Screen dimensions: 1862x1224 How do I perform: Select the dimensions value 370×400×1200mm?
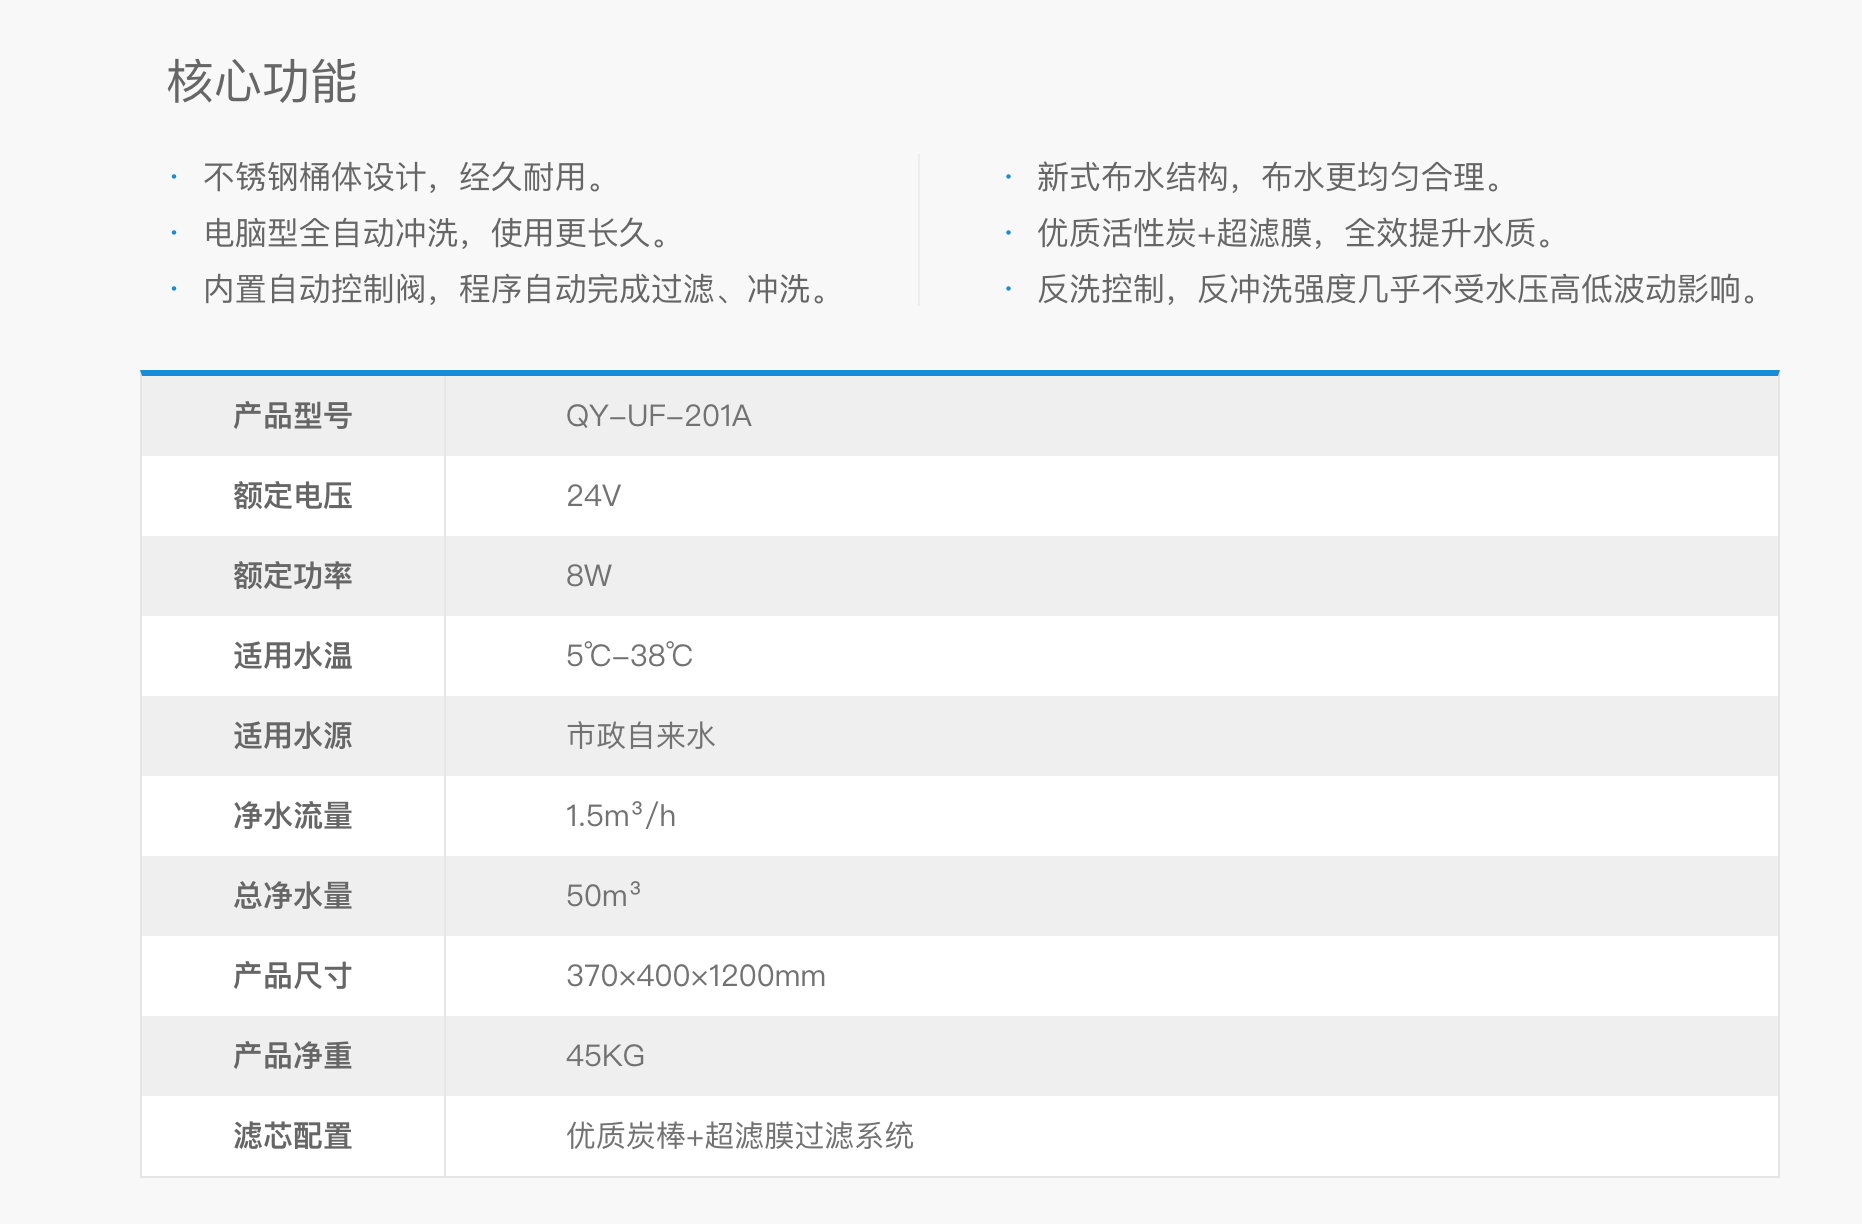point(695,976)
